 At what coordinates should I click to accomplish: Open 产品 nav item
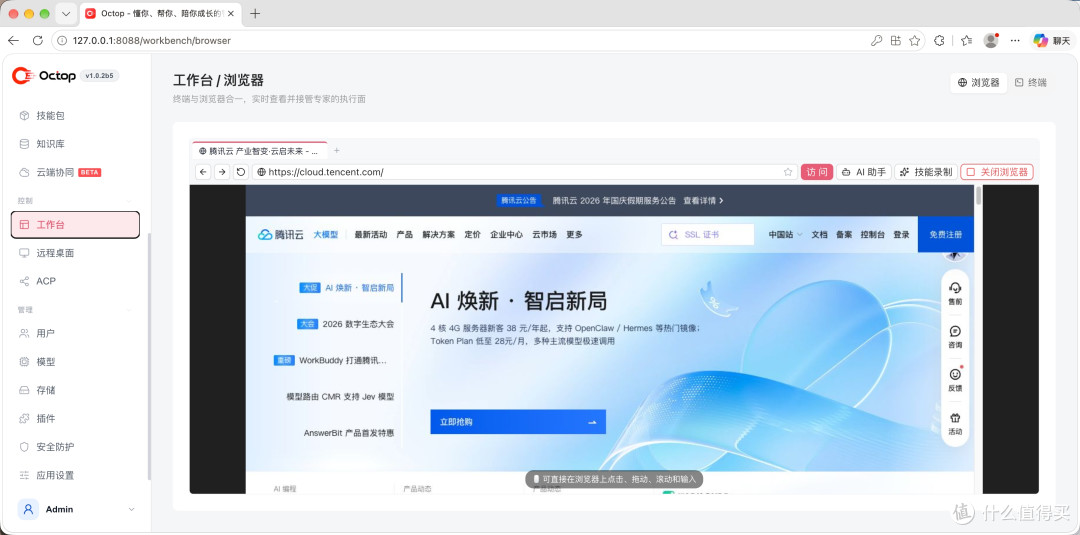point(404,235)
